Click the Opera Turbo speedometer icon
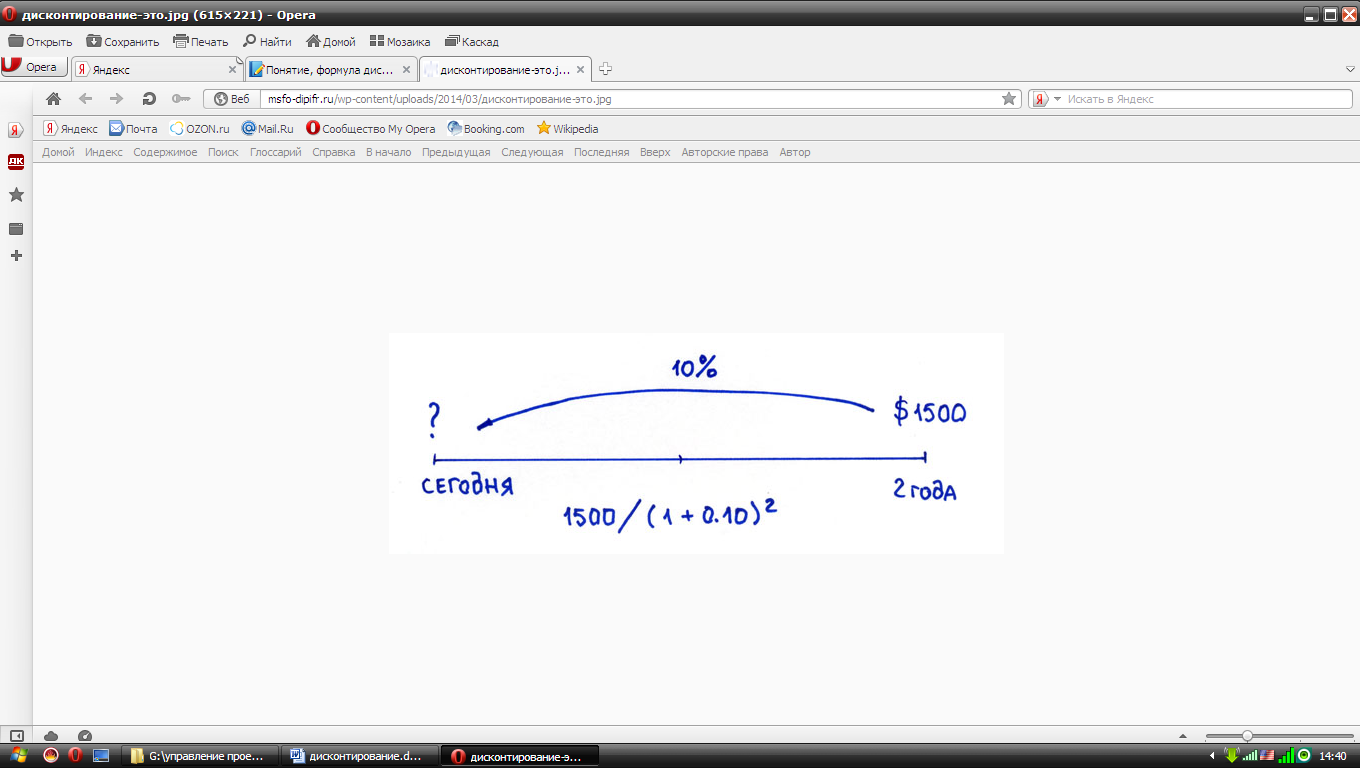This screenshot has height=768, width=1360. tap(85, 735)
